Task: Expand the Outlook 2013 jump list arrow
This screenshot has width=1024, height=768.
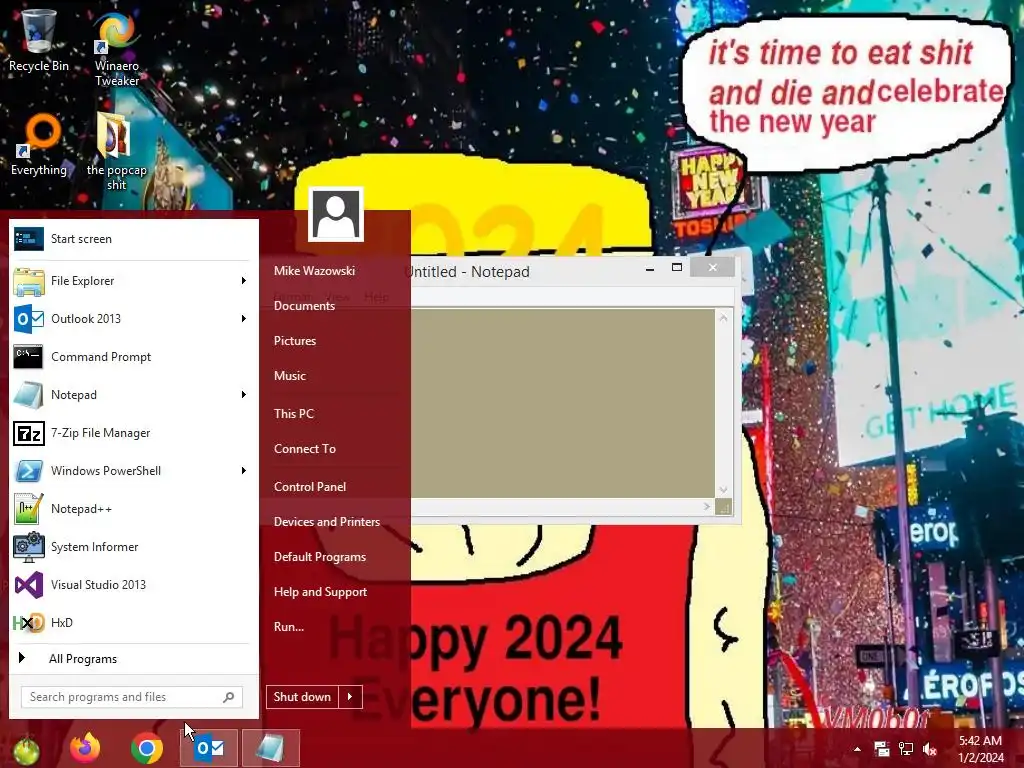Action: point(244,319)
